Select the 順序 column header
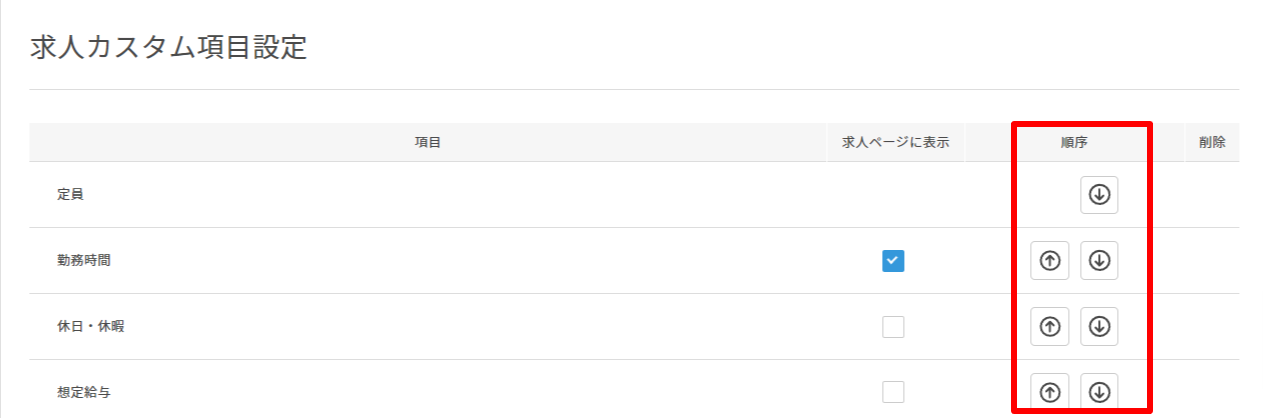1263x418 pixels. tap(1074, 143)
